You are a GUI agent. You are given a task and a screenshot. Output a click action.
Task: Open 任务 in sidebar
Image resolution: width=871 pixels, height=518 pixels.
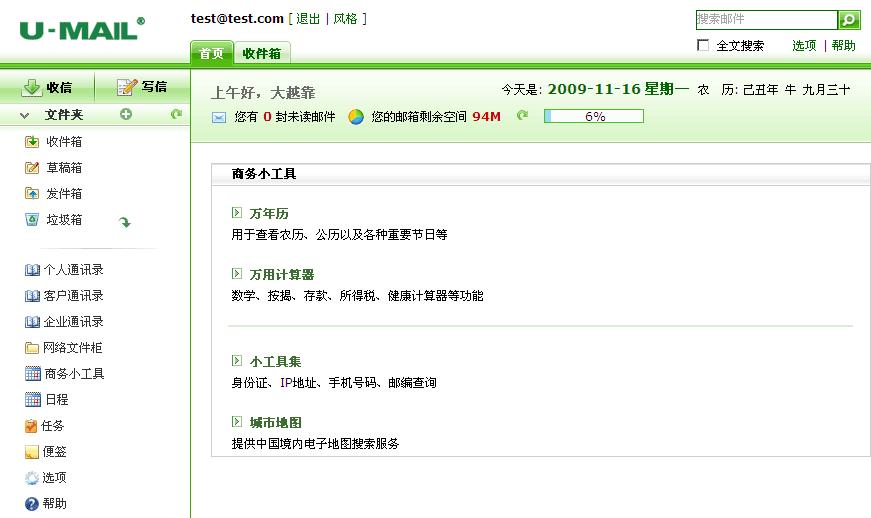tap(53, 426)
